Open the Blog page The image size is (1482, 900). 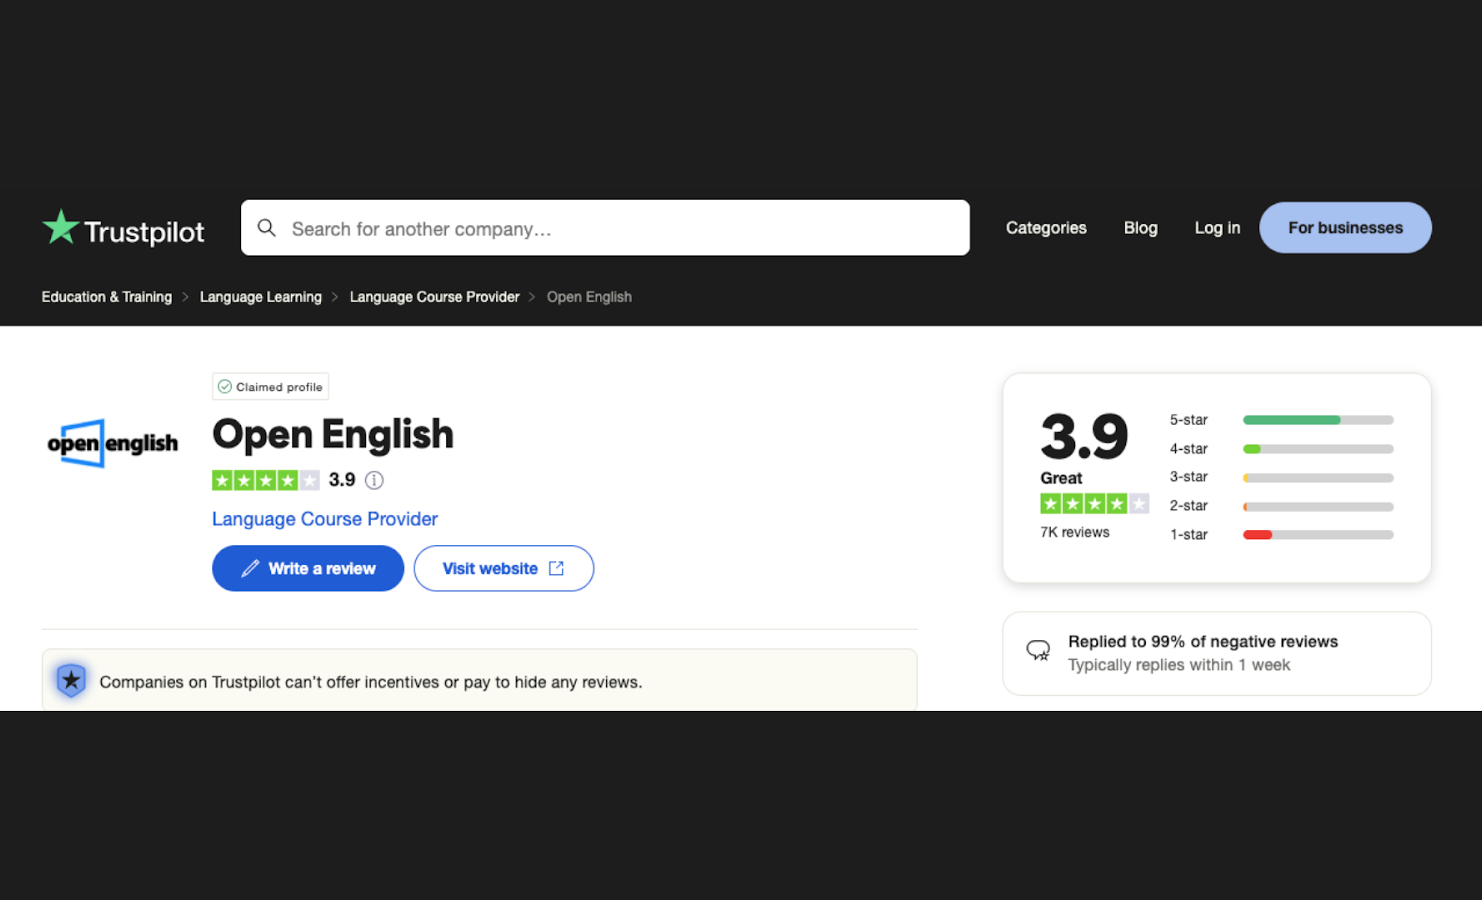[1140, 228]
